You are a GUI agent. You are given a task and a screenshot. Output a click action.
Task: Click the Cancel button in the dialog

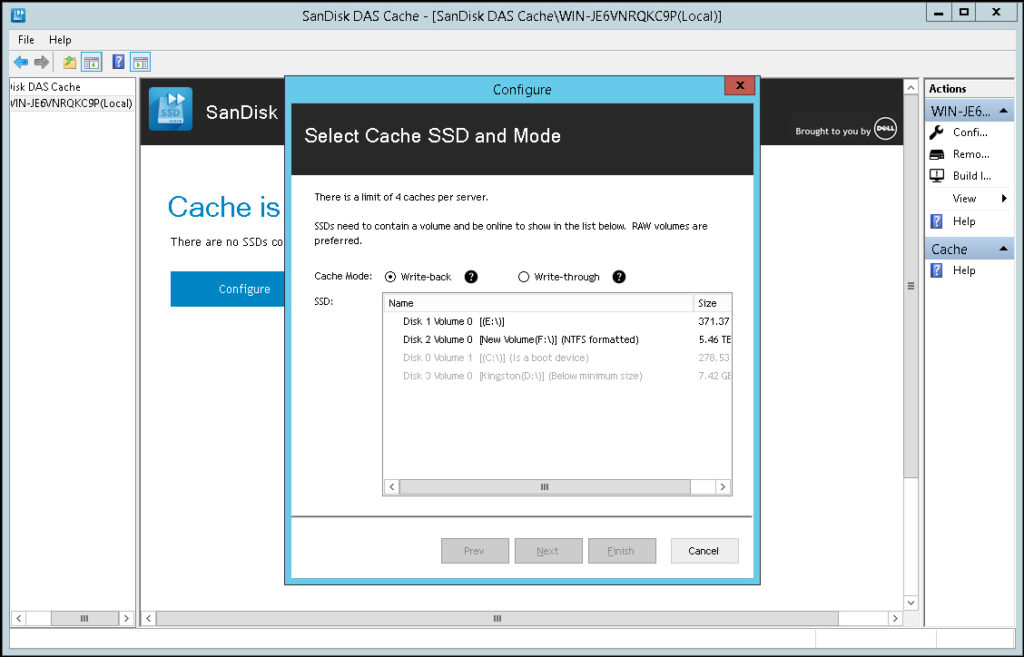(704, 551)
